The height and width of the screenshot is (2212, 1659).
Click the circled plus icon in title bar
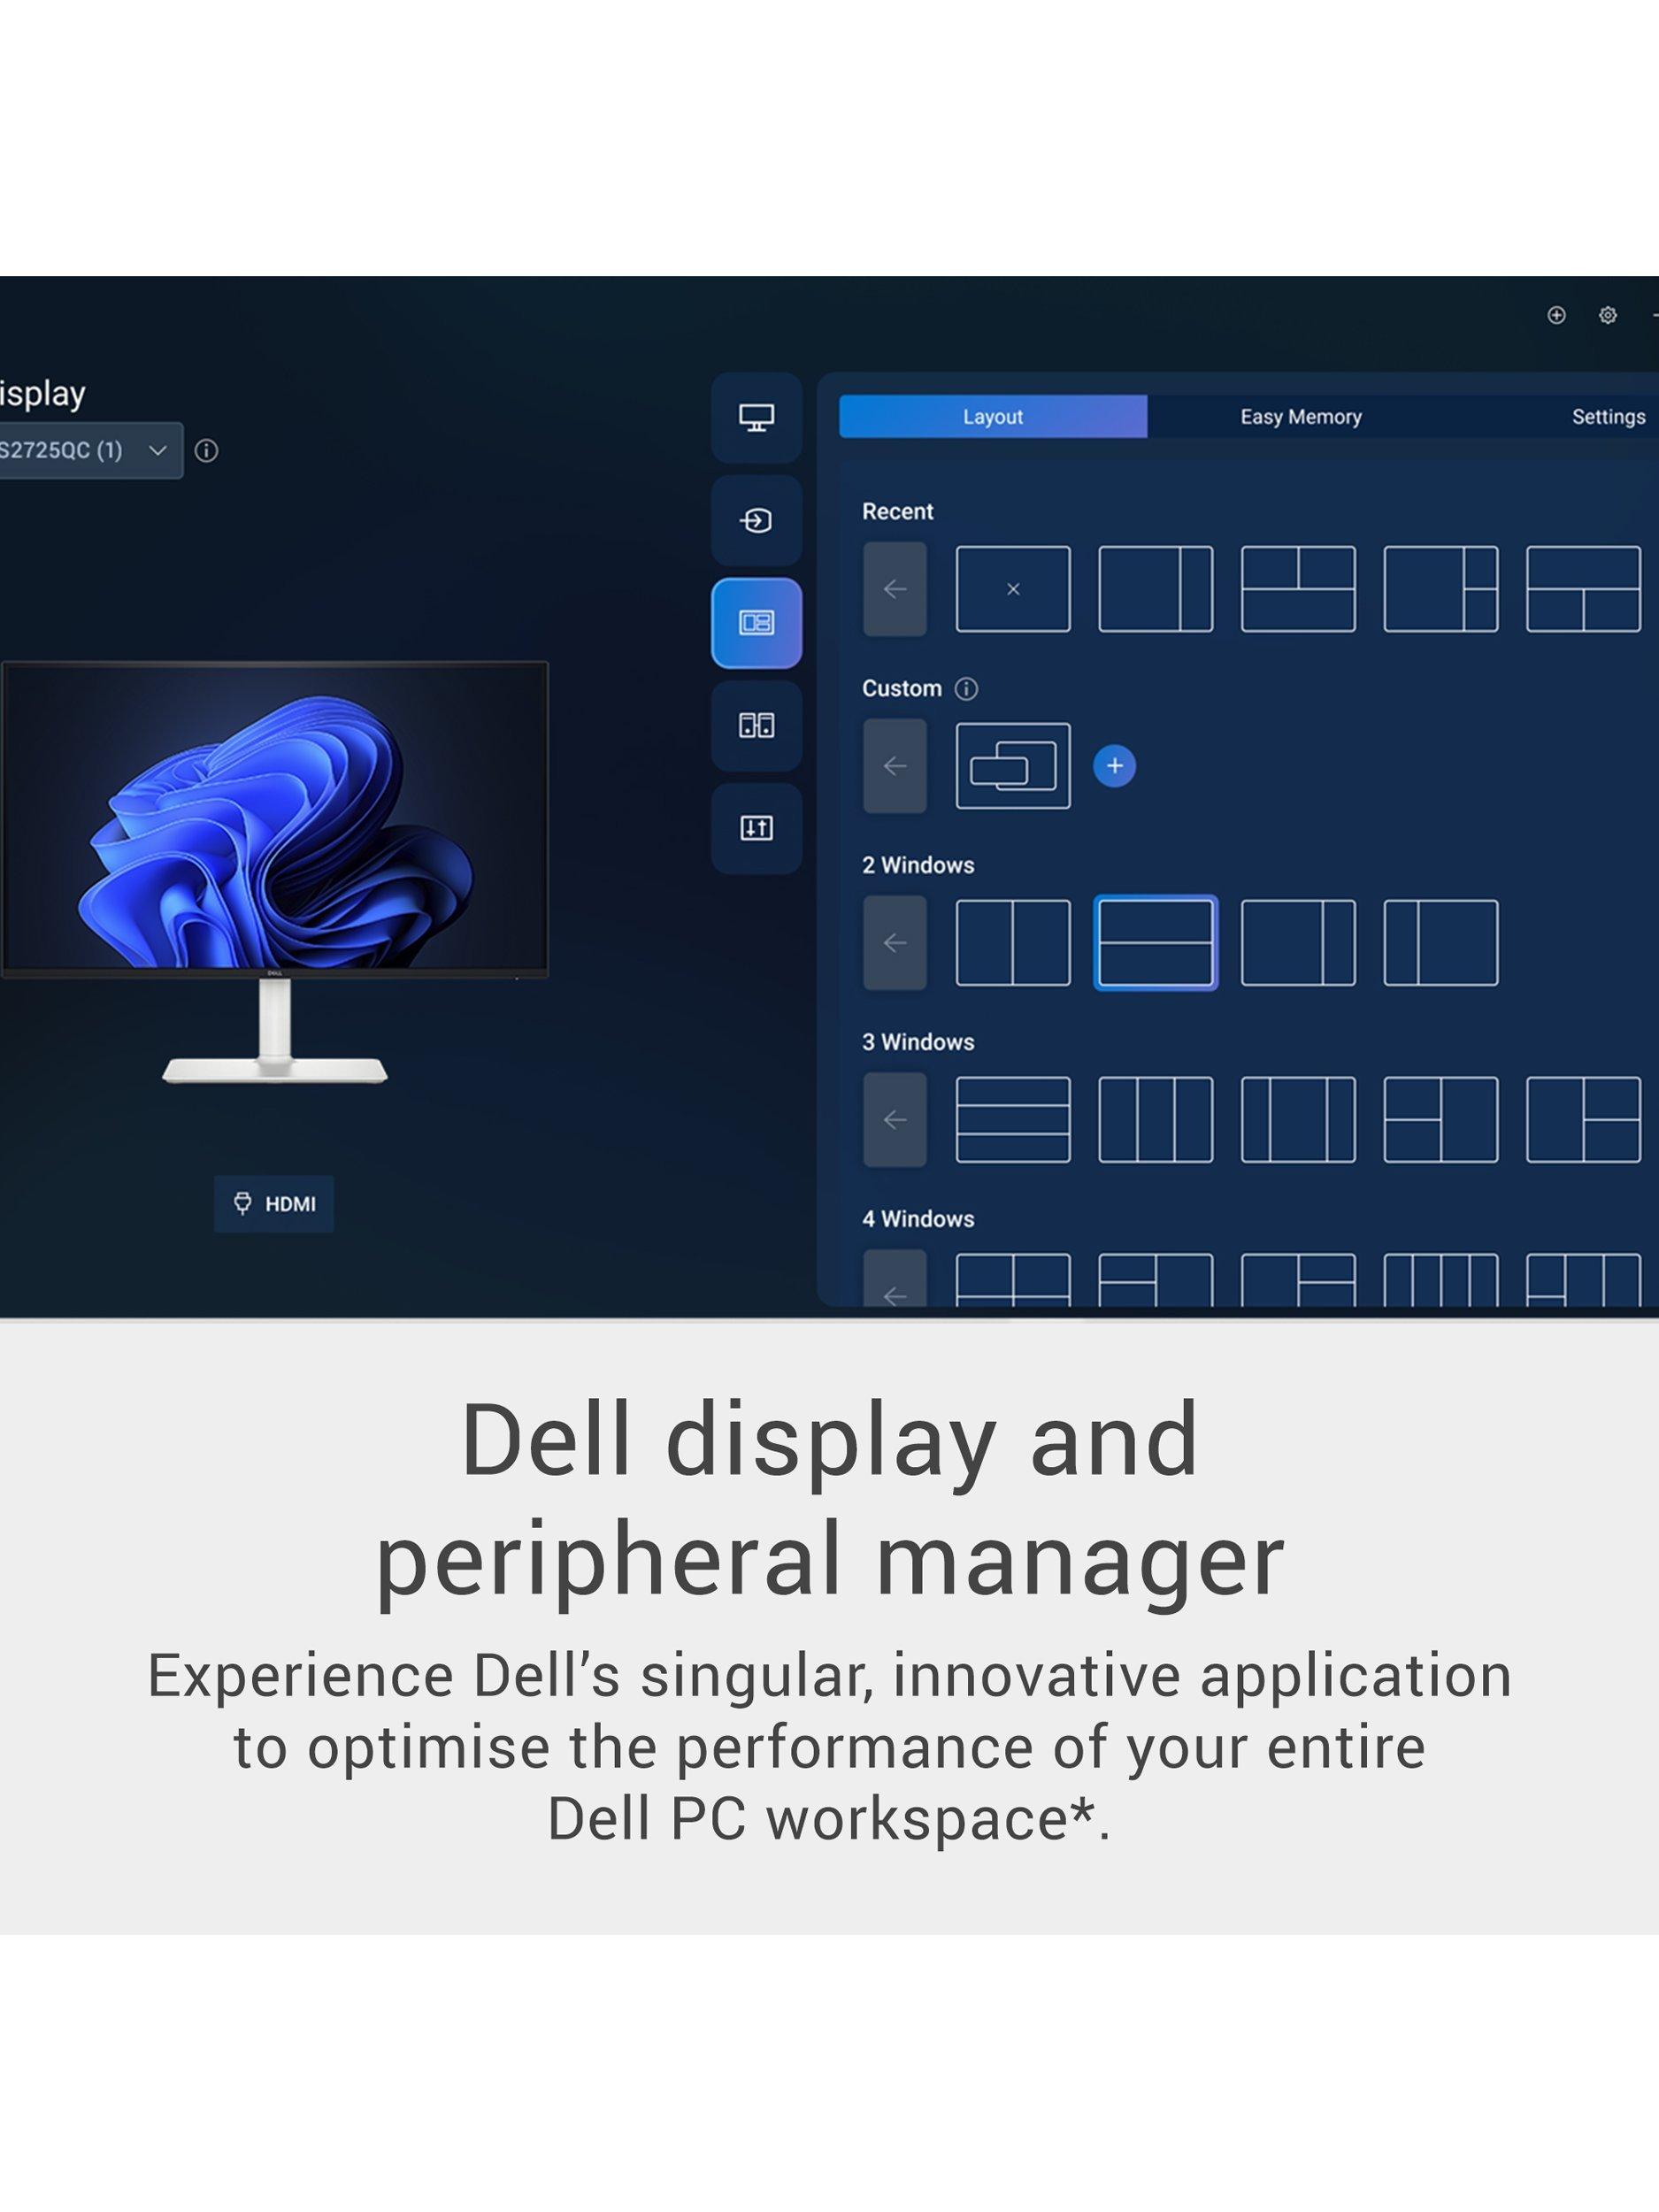pos(1556,315)
